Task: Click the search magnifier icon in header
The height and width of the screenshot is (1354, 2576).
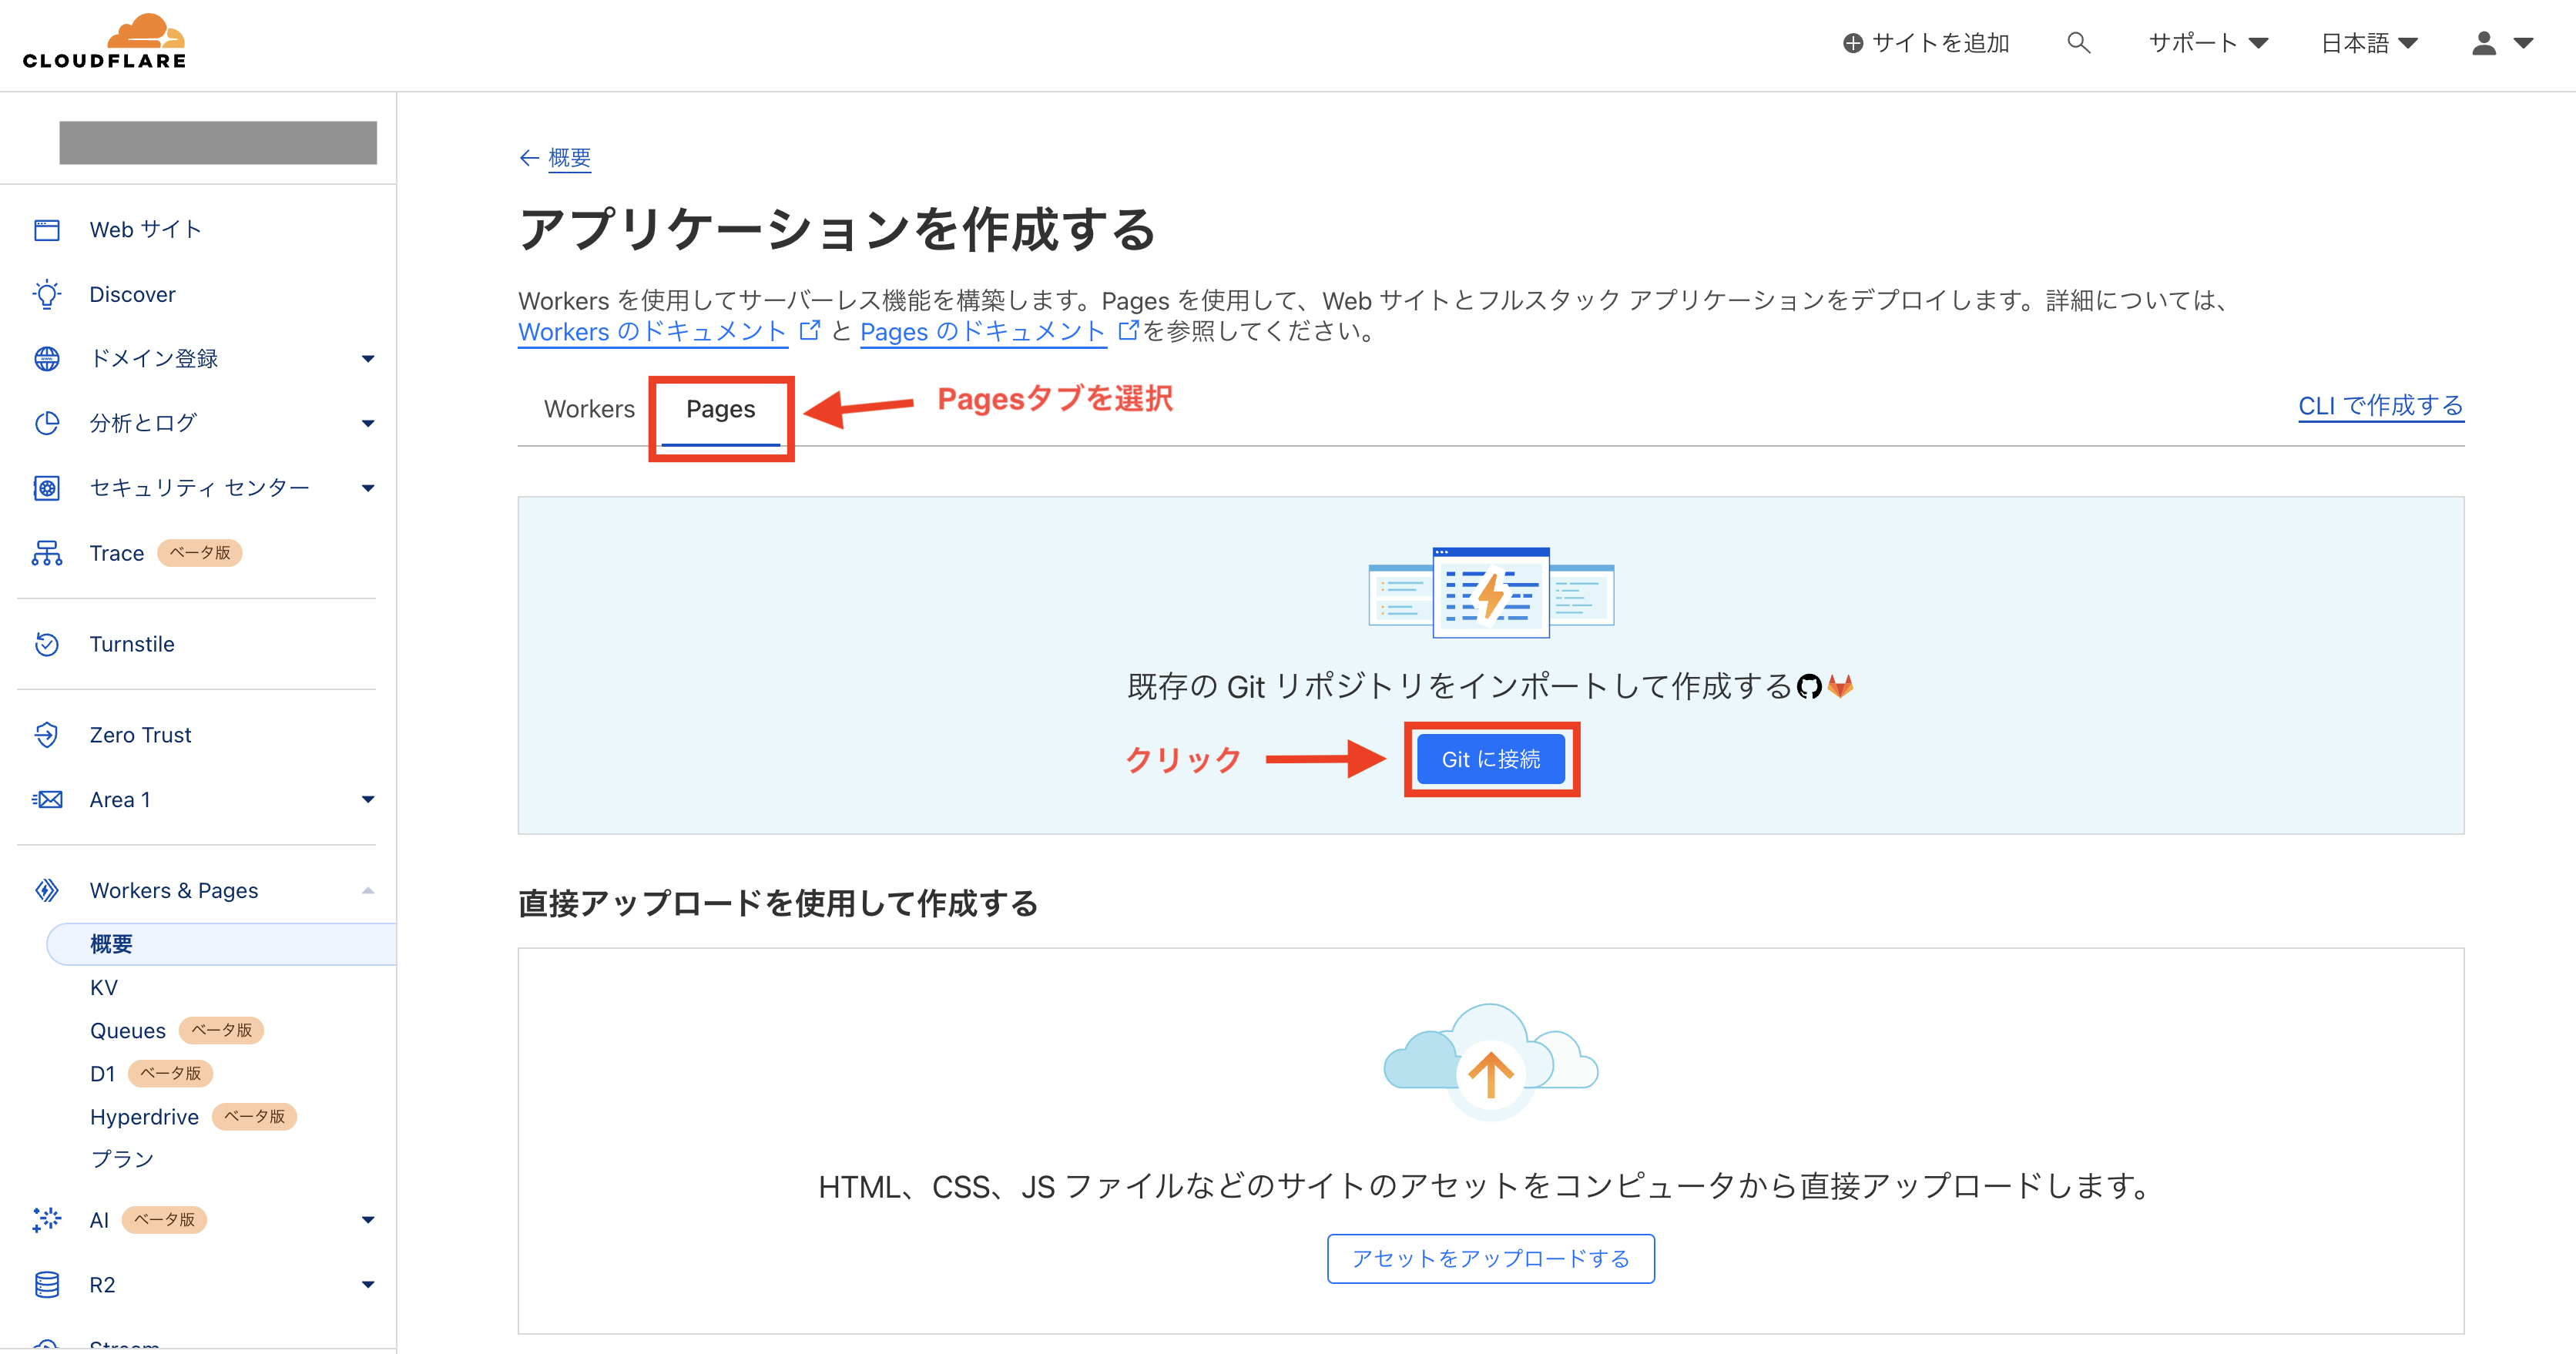Action: pyautogui.click(x=2078, y=43)
